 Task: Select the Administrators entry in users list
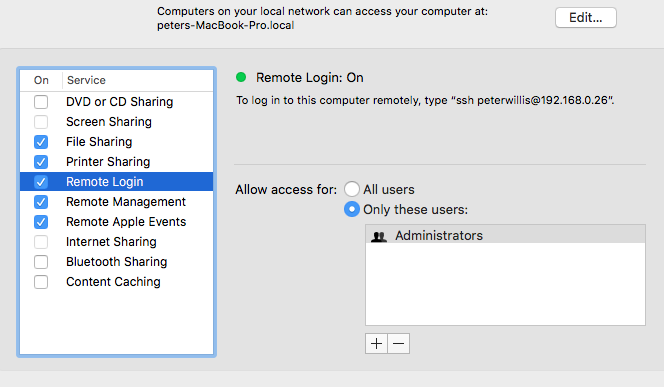pyautogui.click(x=505, y=235)
